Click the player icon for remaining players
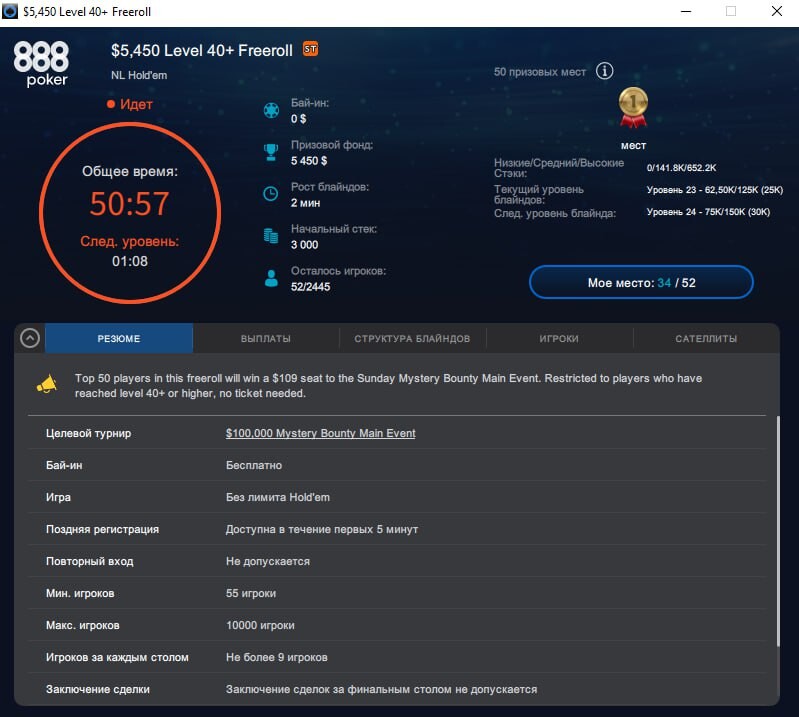 tap(270, 279)
